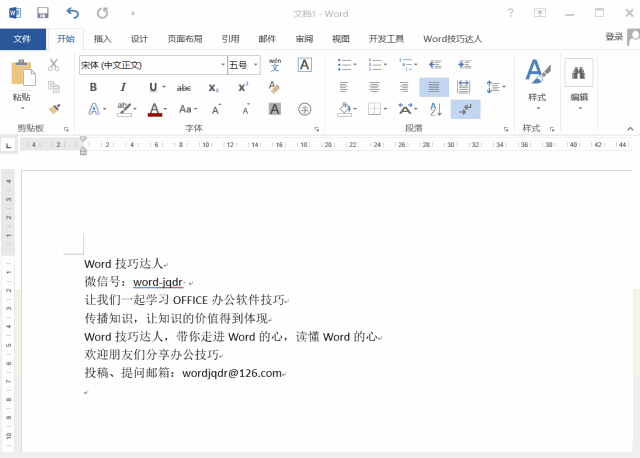Click the distributed alignment icon
Viewport: 640px width, 458px height.
point(464,87)
